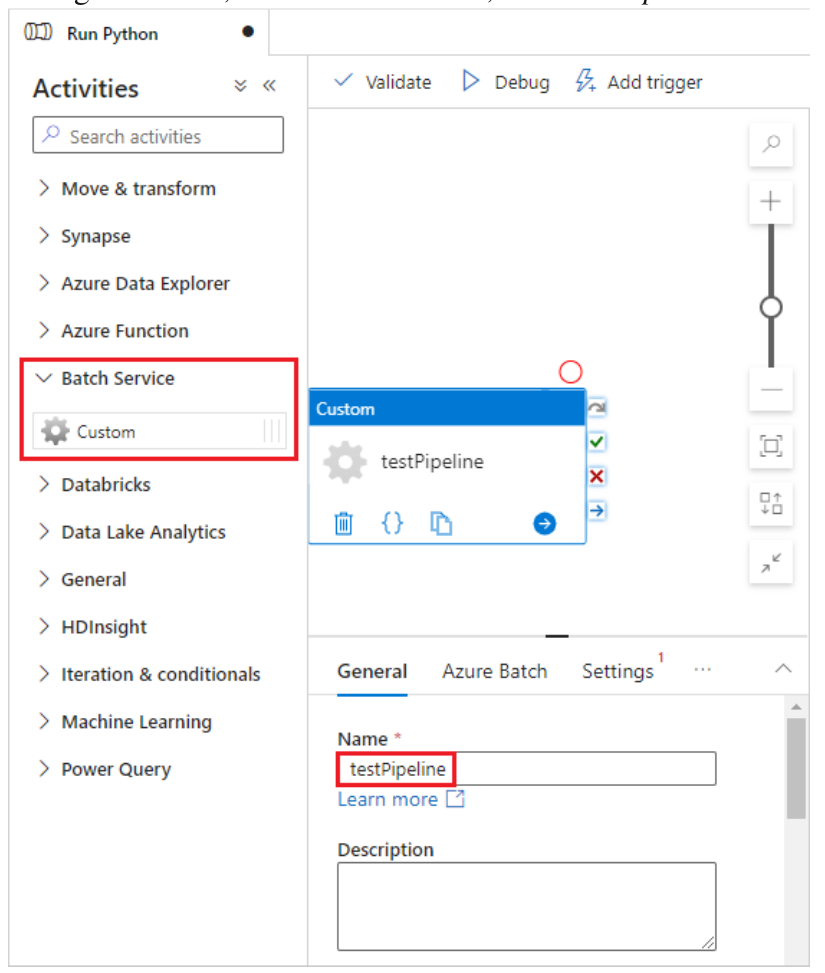825x973 pixels.
Task: Expand the Move & transform category
Action: point(138,189)
